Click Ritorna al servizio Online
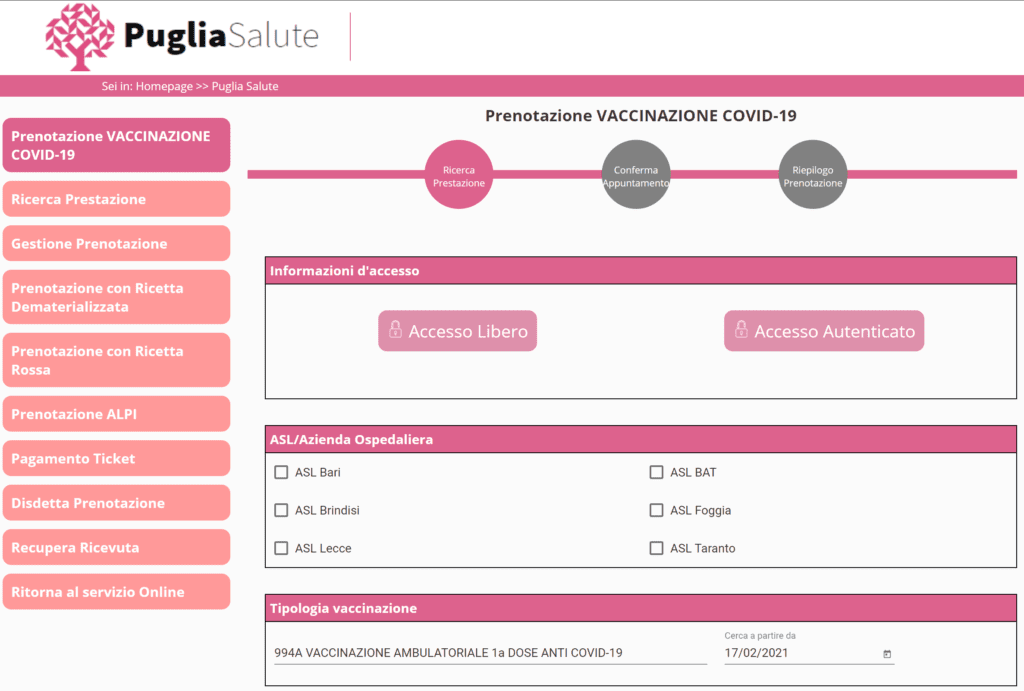Image resolution: width=1024 pixels, height=691 pixels. 116,592
